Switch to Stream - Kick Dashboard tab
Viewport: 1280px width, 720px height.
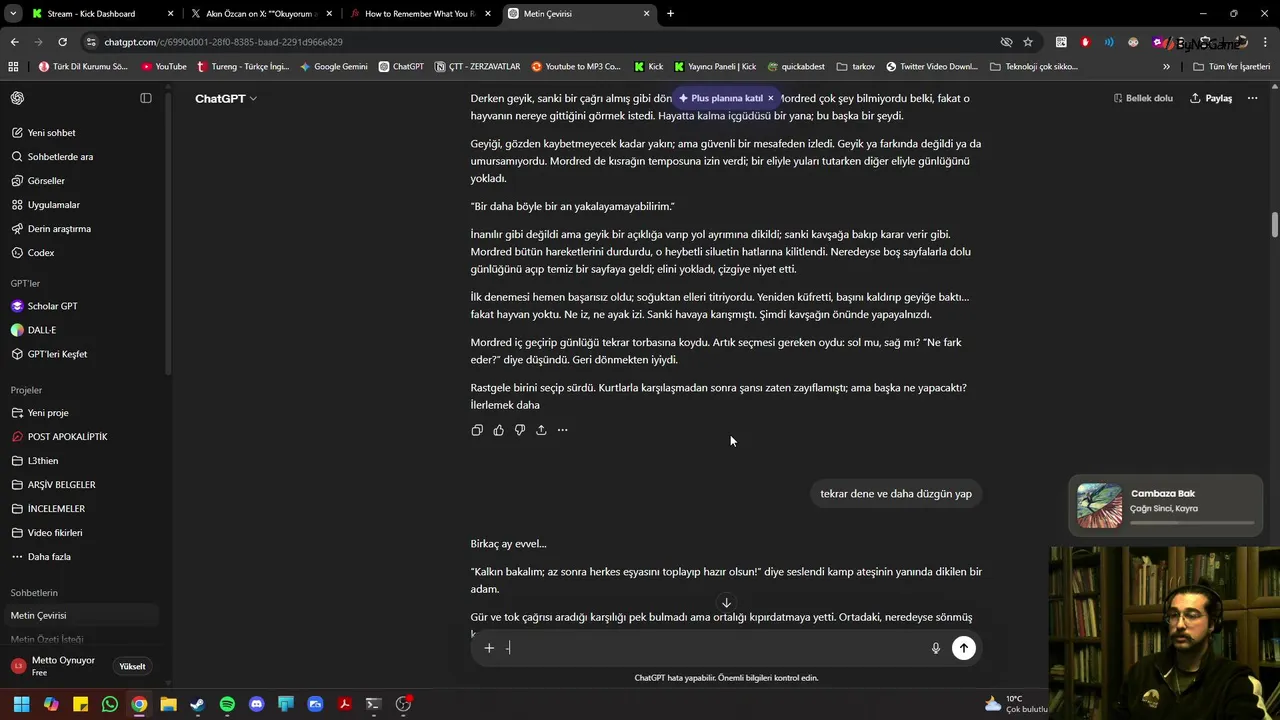pyautogui.click(x=91, y=14)
